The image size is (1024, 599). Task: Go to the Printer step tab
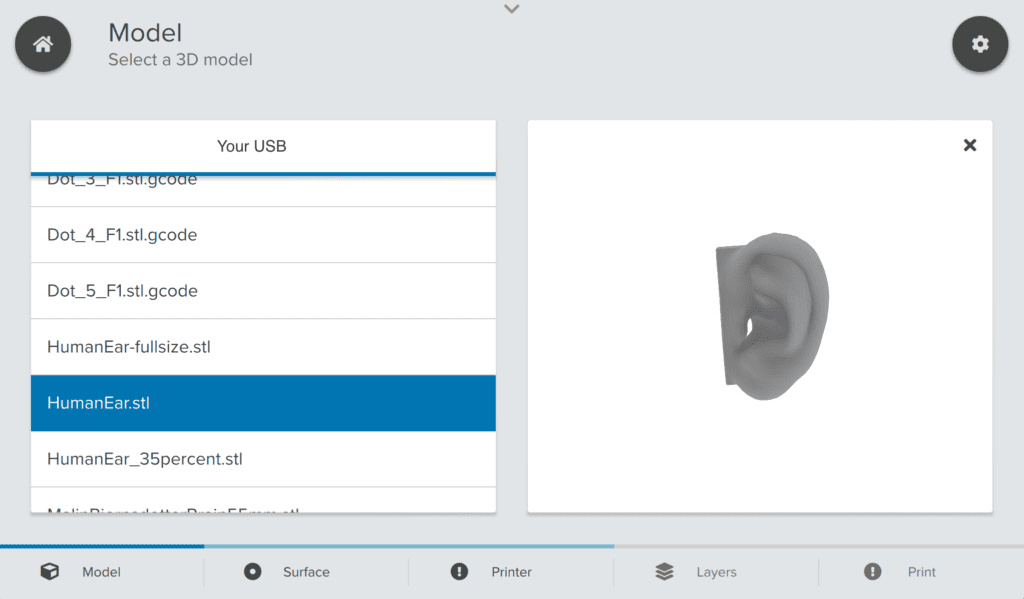(x=511, y=572)
